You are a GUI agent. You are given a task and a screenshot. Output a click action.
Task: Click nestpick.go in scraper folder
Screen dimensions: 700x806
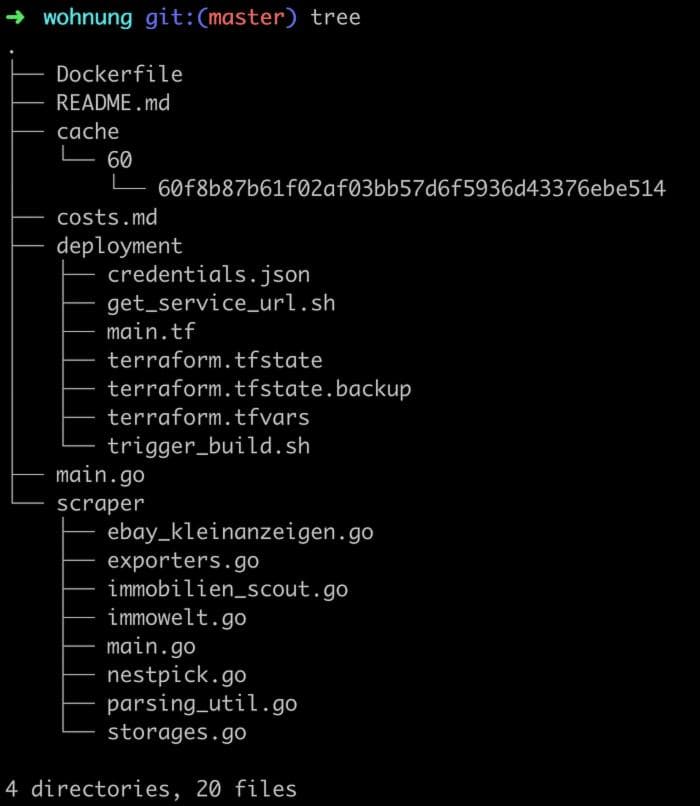(176, 675)
